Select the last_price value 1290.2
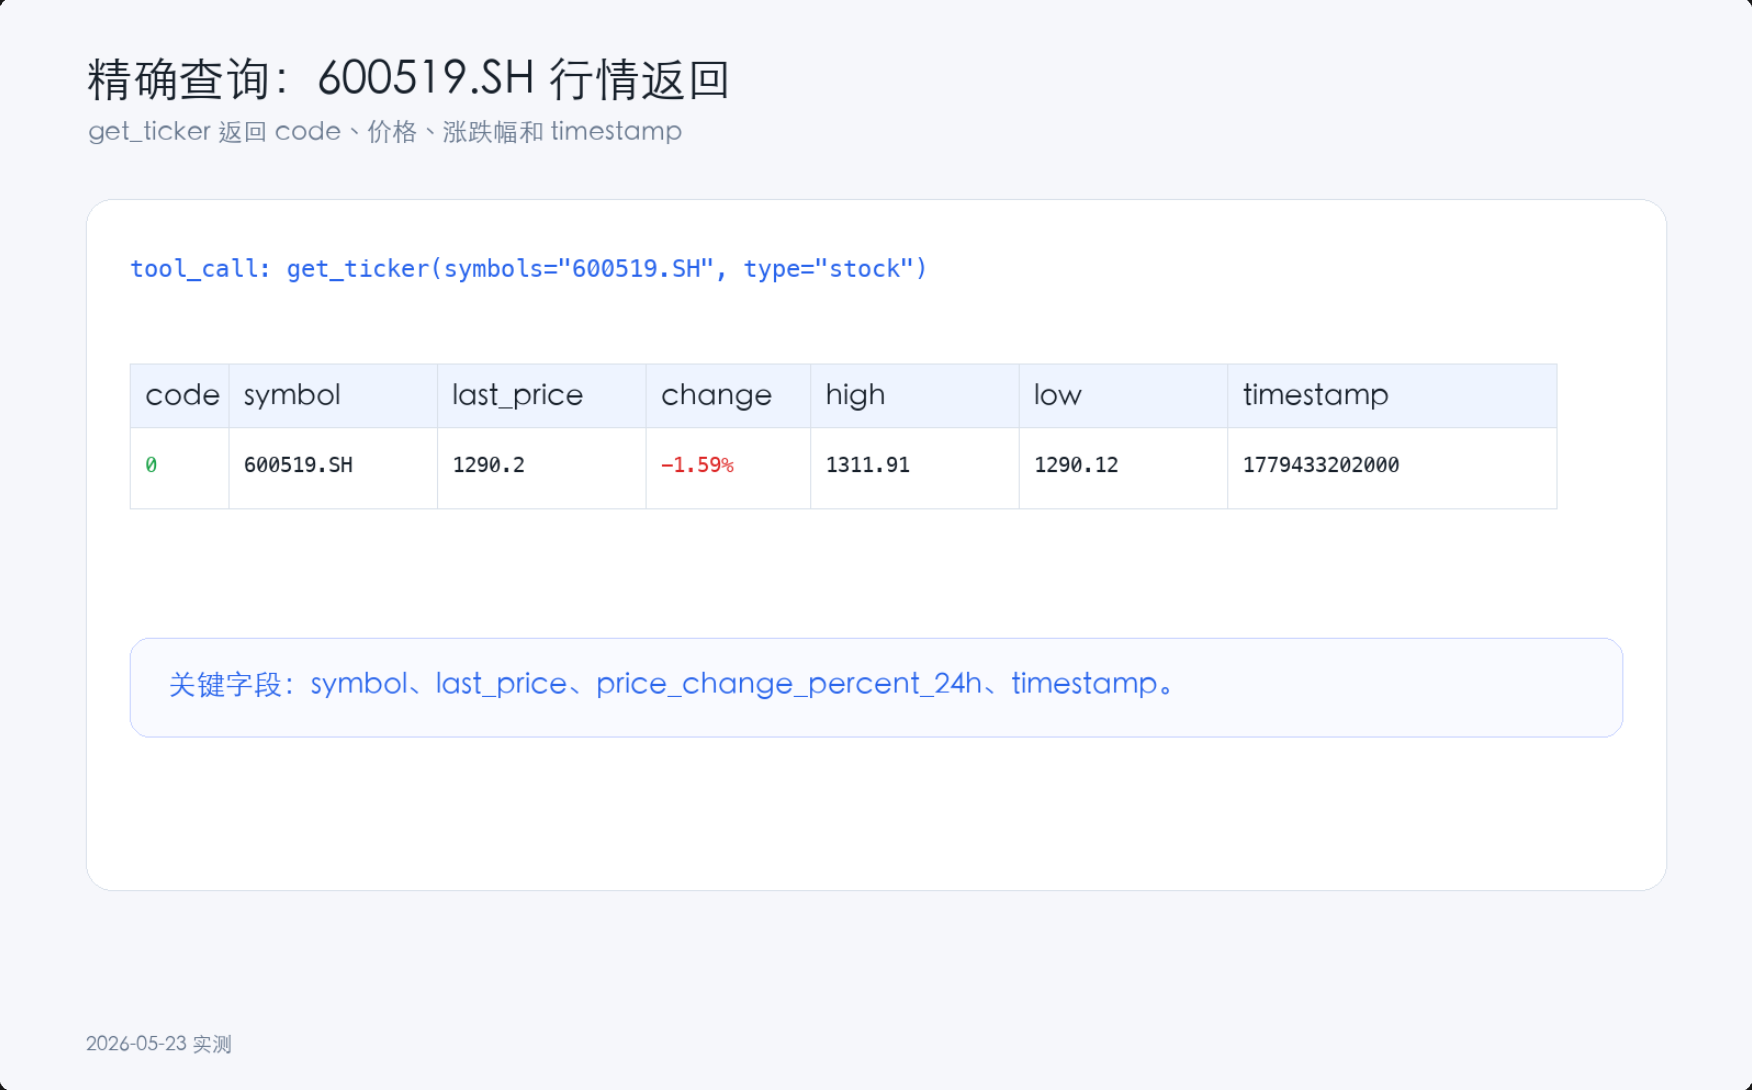The image size is (1752, 1090). pyautogui.click(x=488, y=465)
